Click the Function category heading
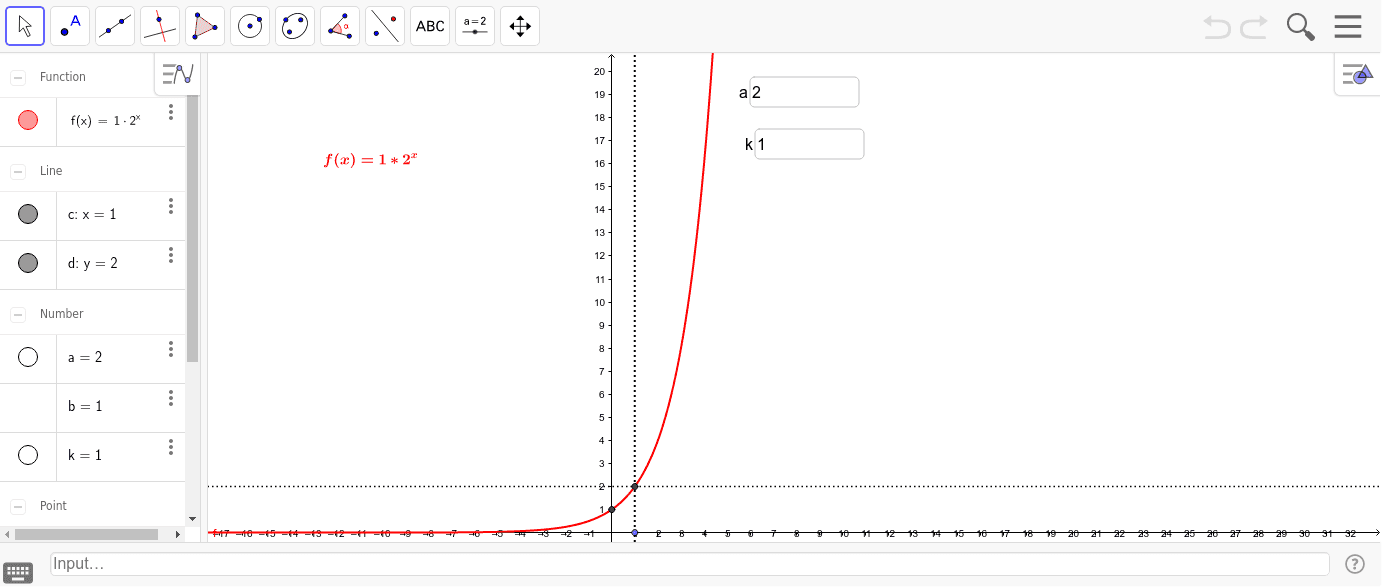The image size is (1382, 587). tap(63, 77)
